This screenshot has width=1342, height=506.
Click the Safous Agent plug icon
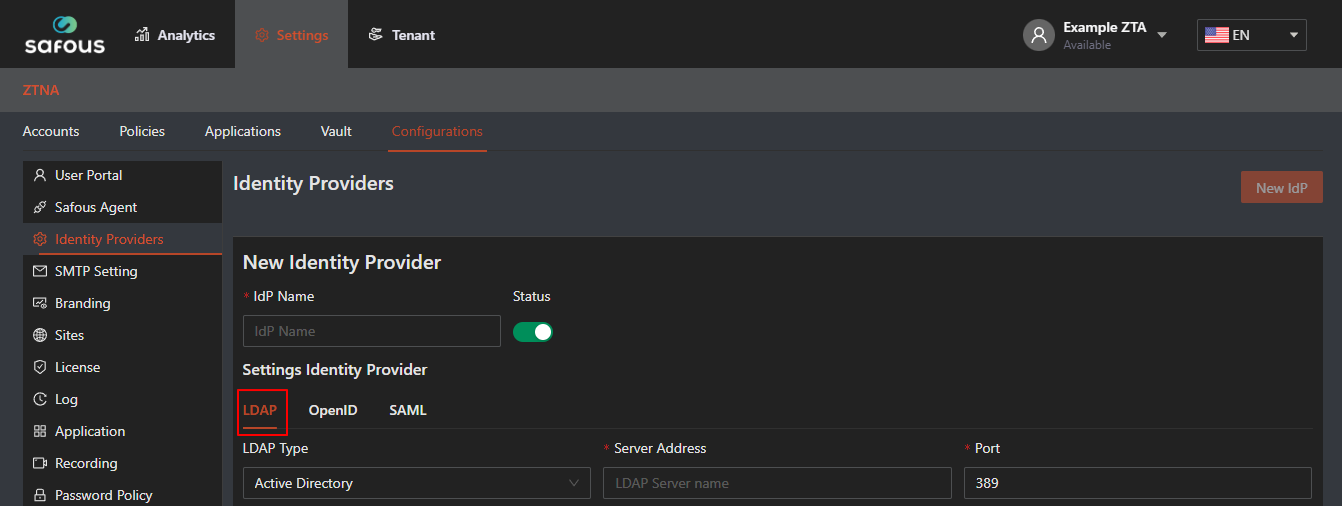coord(40,207)
